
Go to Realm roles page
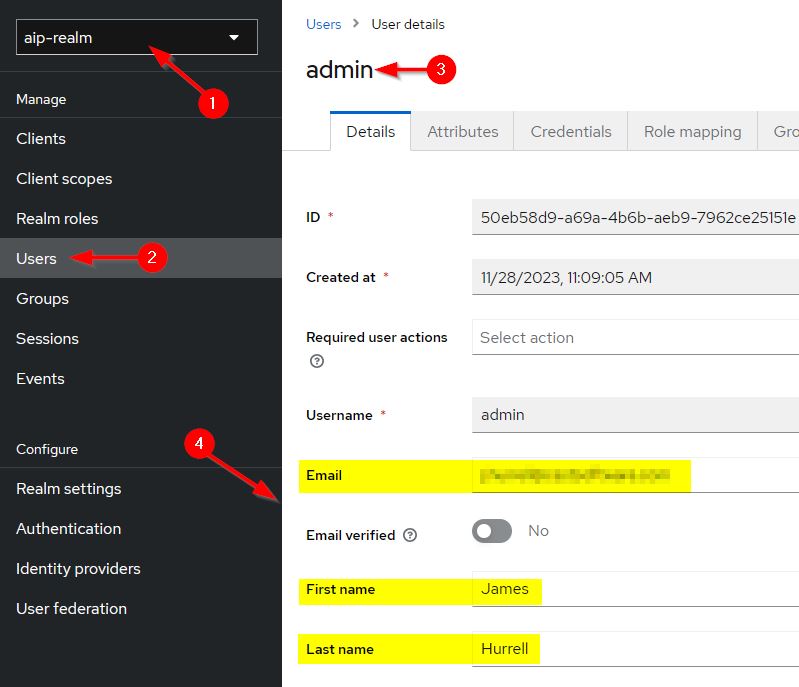[57, 219]
